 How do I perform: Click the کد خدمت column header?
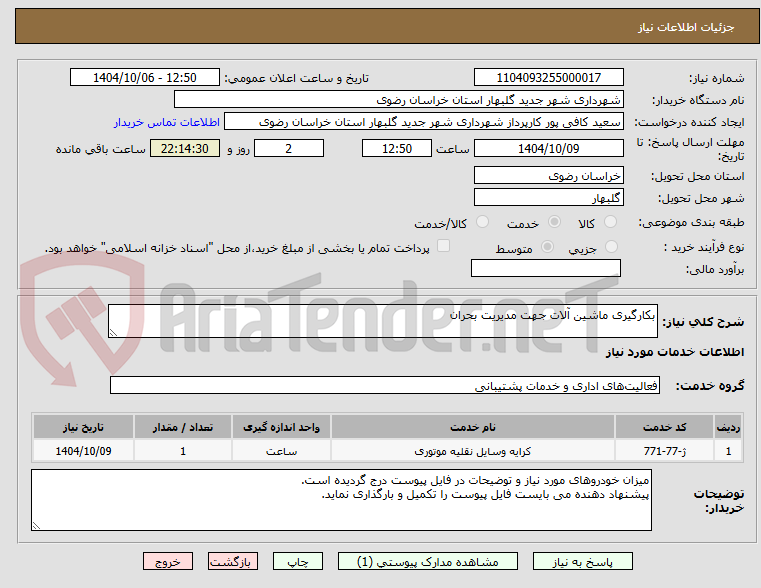pos(664,427)
